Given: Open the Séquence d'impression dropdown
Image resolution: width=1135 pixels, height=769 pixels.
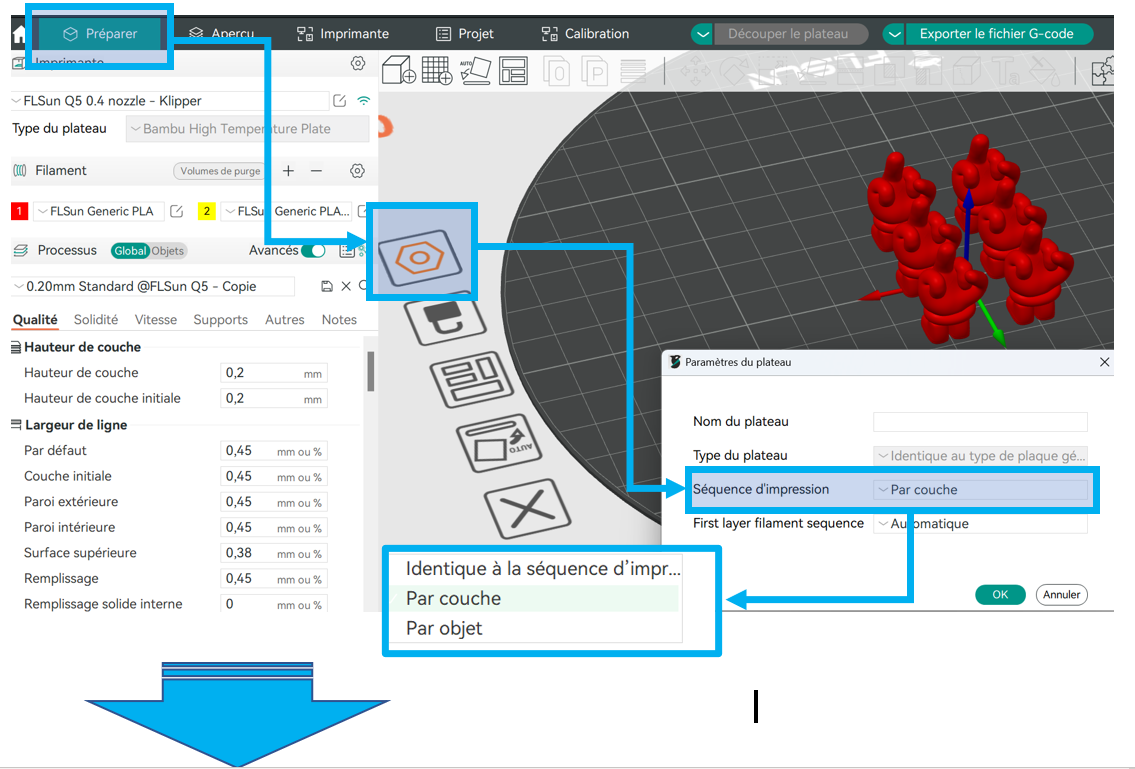Looking at the screenshot, I should [x=981, y=489].
